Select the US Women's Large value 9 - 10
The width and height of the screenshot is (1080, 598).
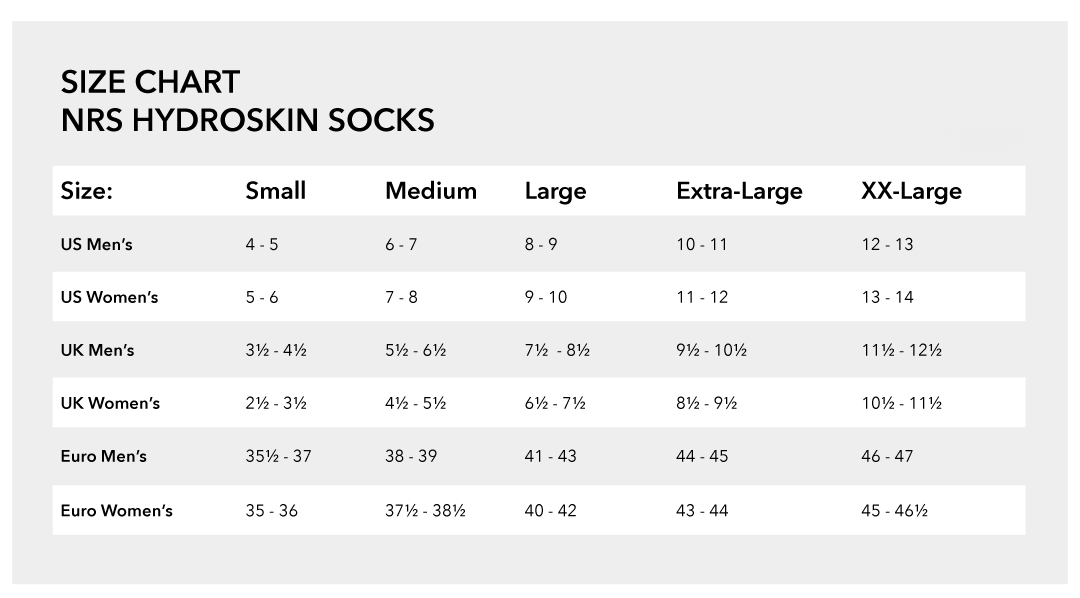click(x=546, y=298)
